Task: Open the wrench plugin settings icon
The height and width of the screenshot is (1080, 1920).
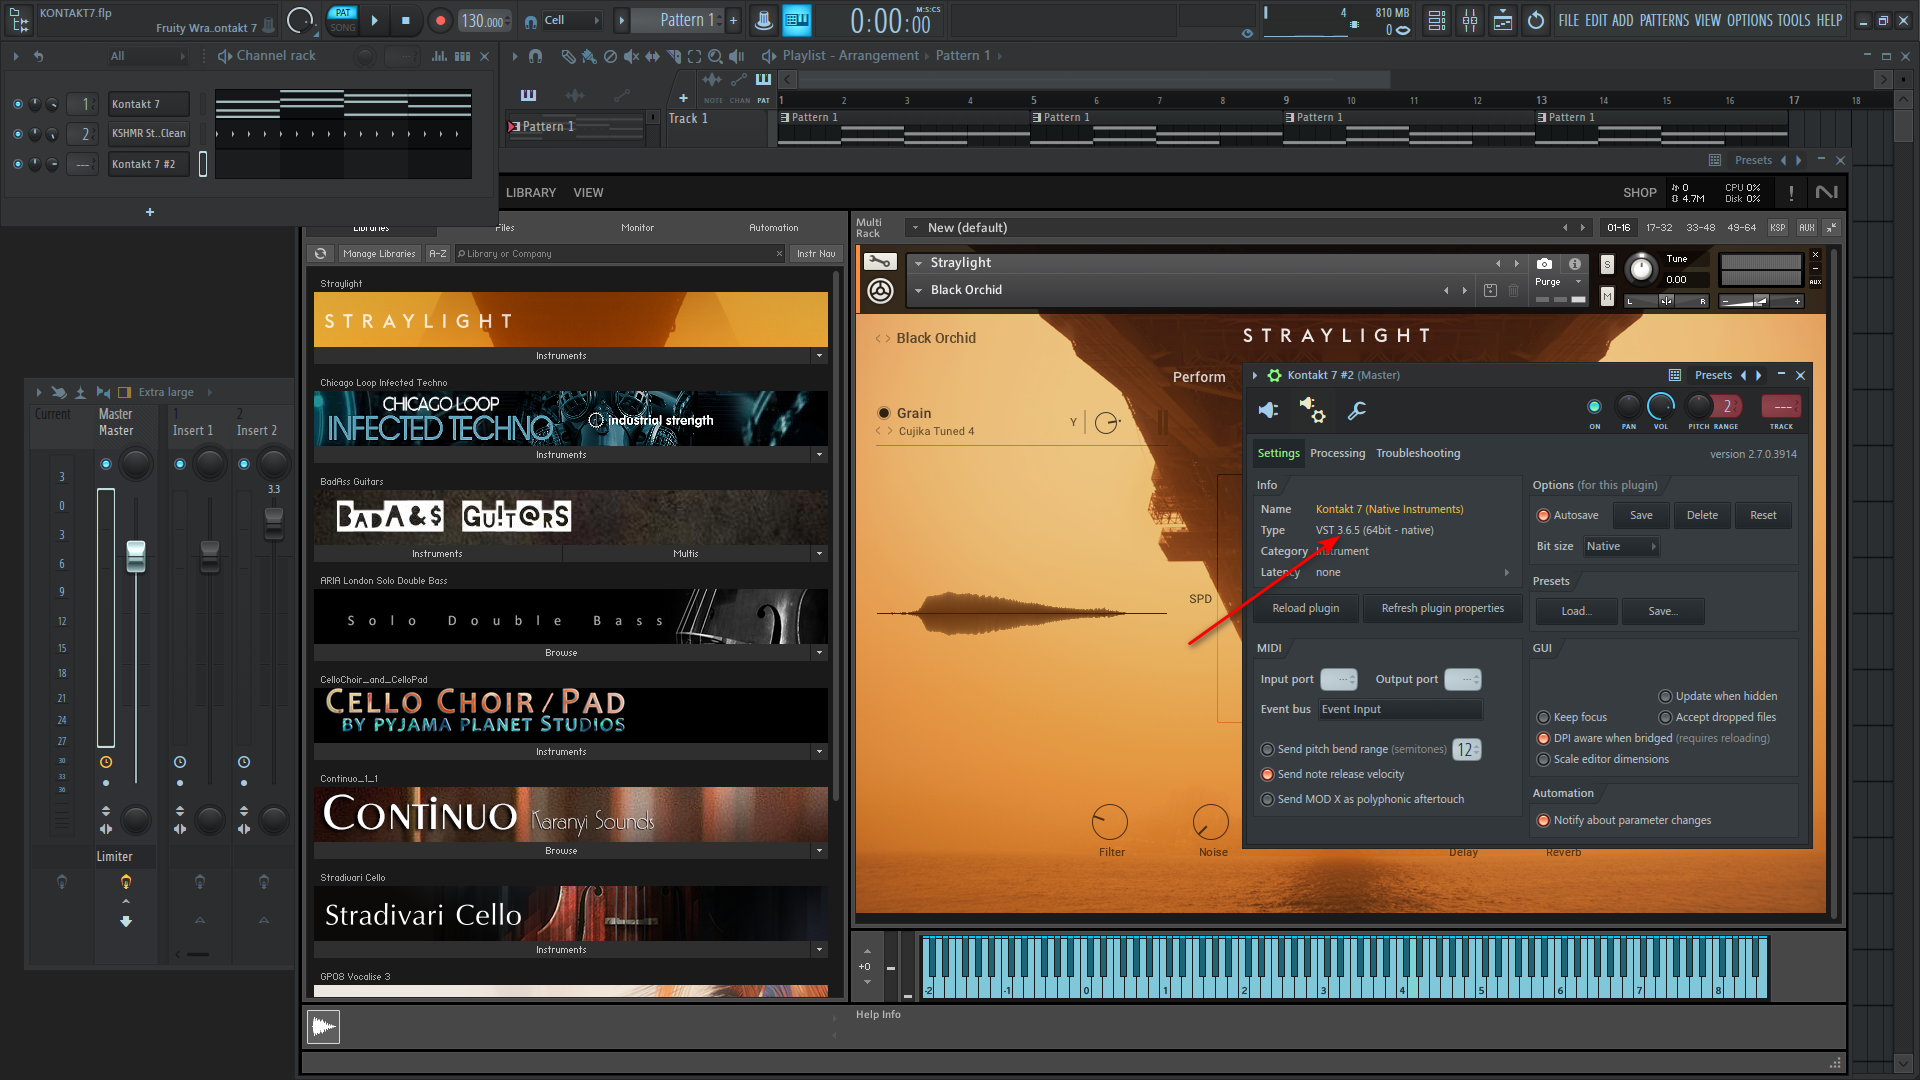Action: (x=1357, y=410)
